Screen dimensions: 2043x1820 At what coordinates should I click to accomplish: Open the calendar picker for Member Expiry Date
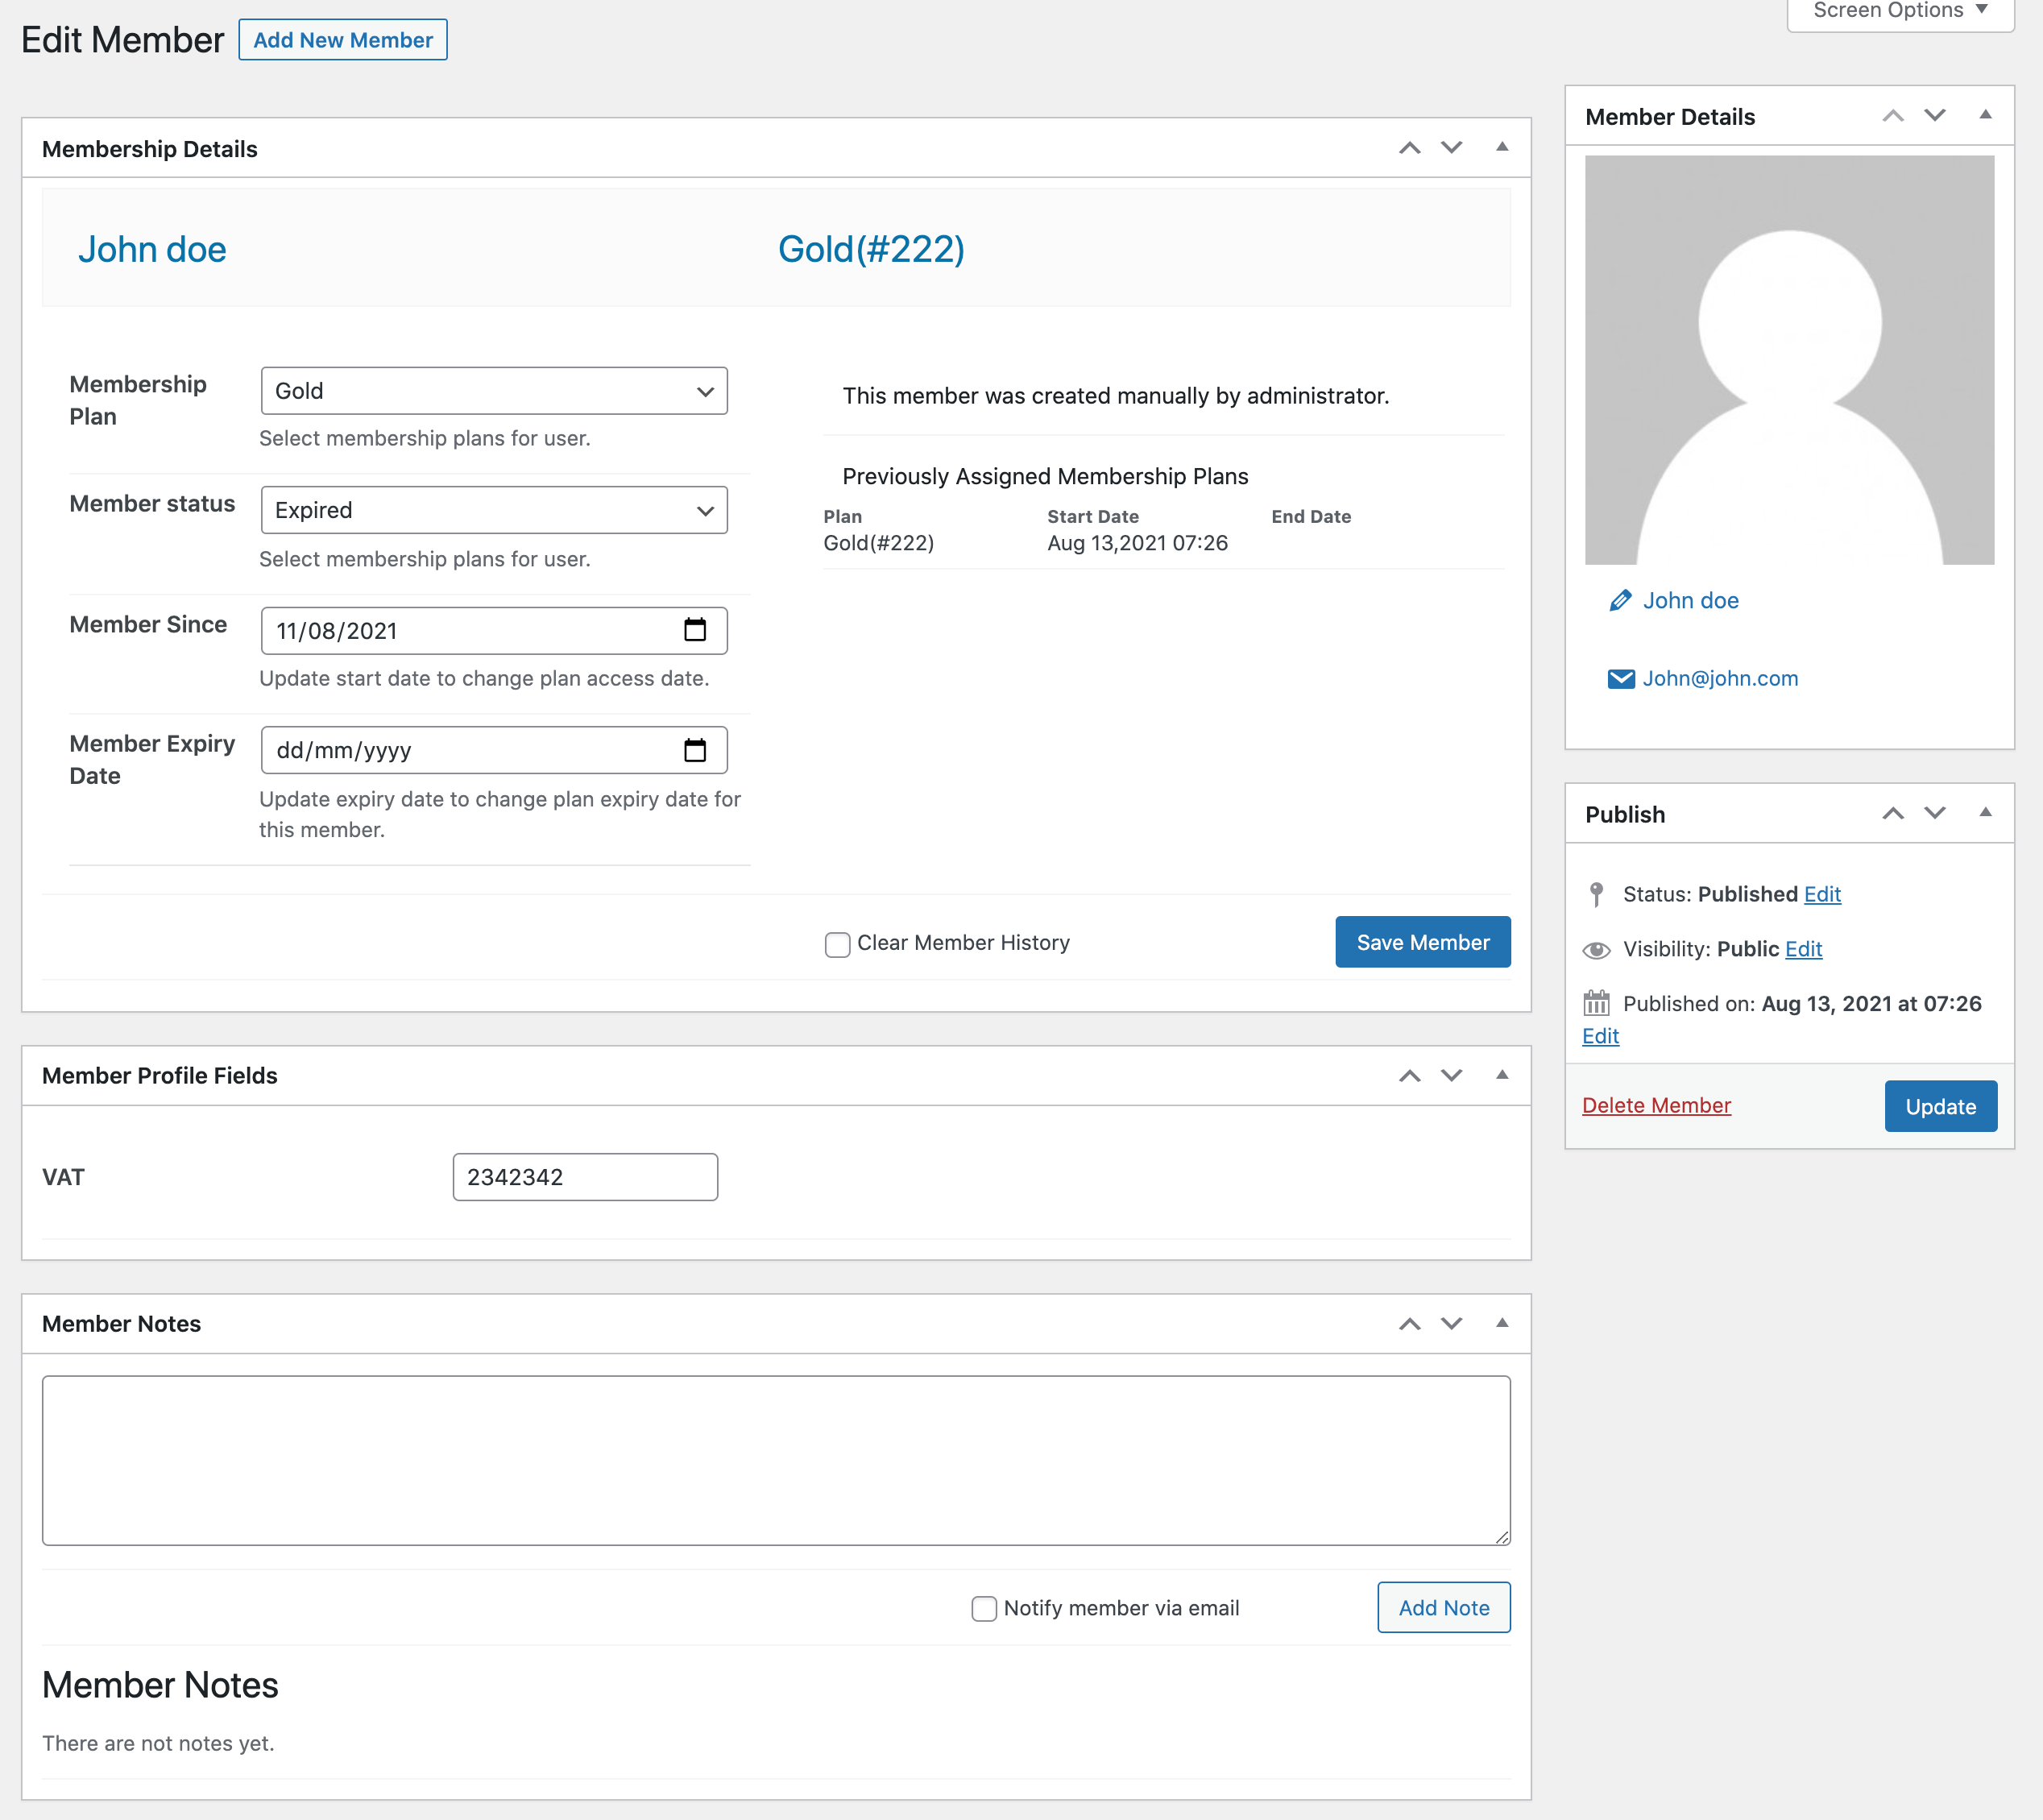click(696, 750)
